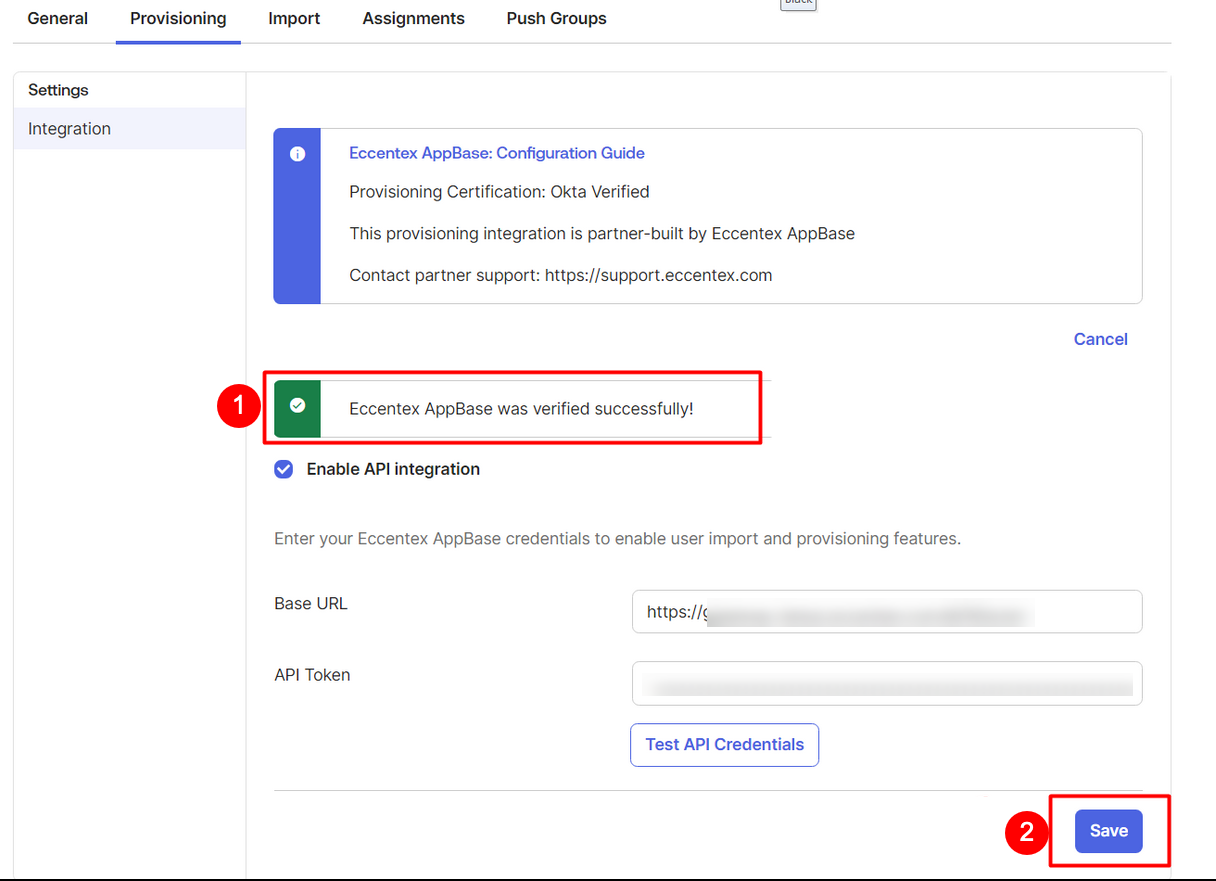Click the blue info icon in the guide banner
Viewport: 1216px width, 881px height.
tap(297, 154)
